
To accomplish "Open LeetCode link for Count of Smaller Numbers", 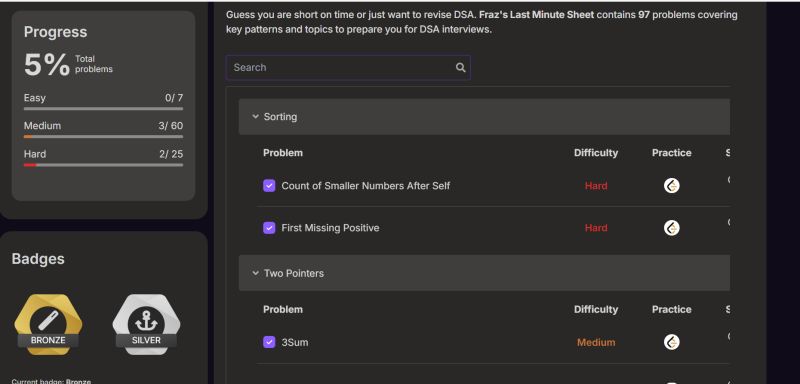I will tap(671, 186).
